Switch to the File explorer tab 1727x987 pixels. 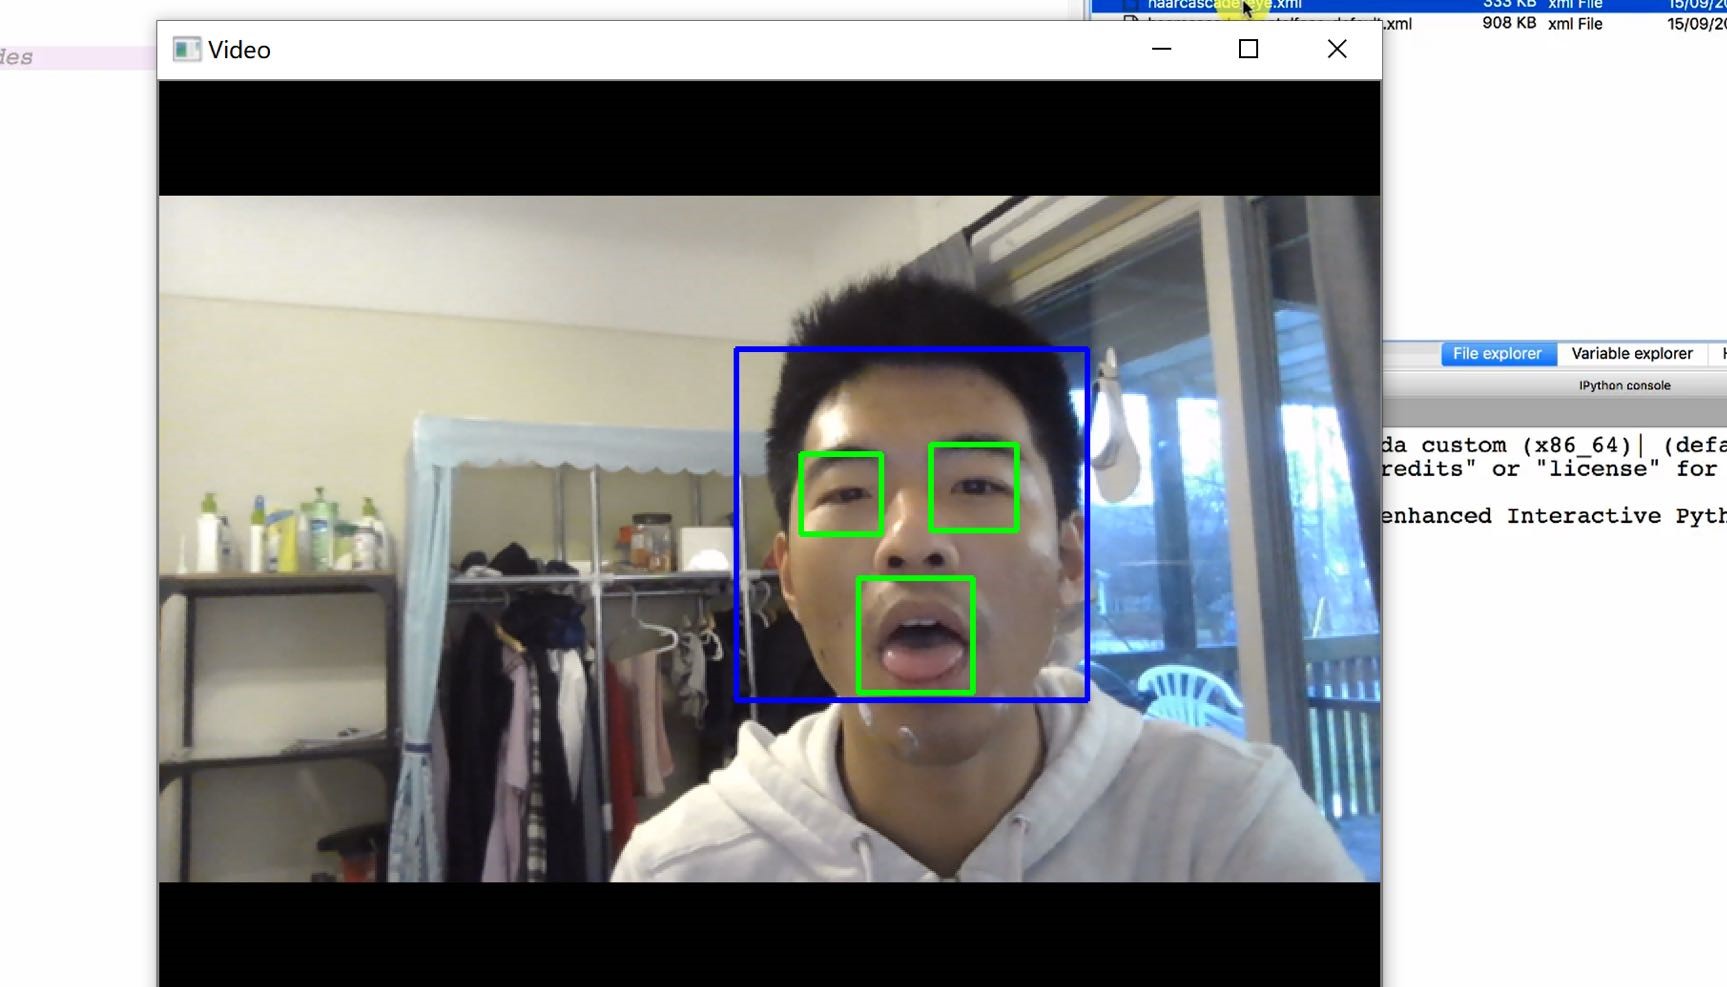(x=1496, y=354)
